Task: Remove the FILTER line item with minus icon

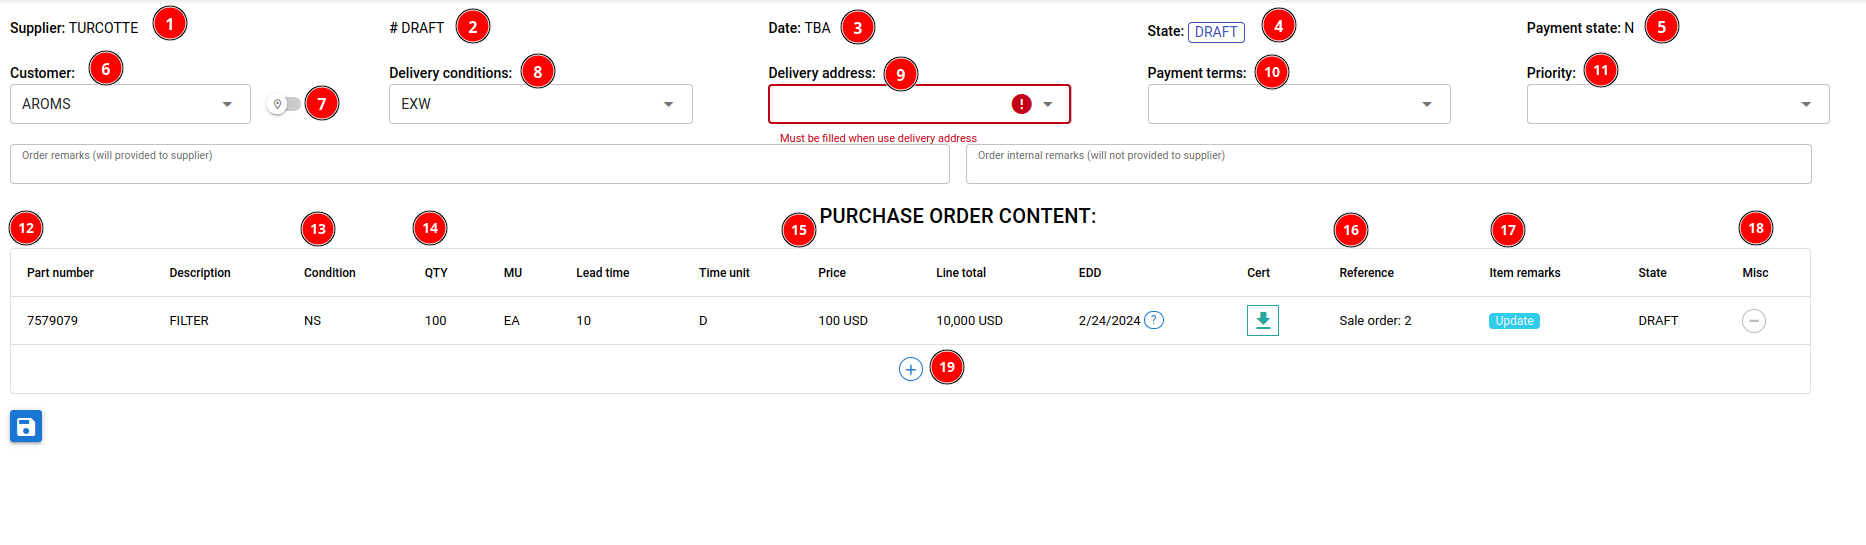Action: 1753,321
